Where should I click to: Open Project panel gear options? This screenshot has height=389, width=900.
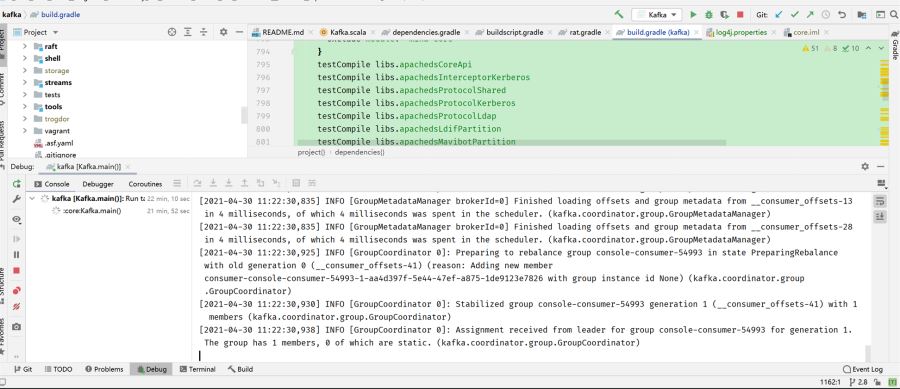223,32
